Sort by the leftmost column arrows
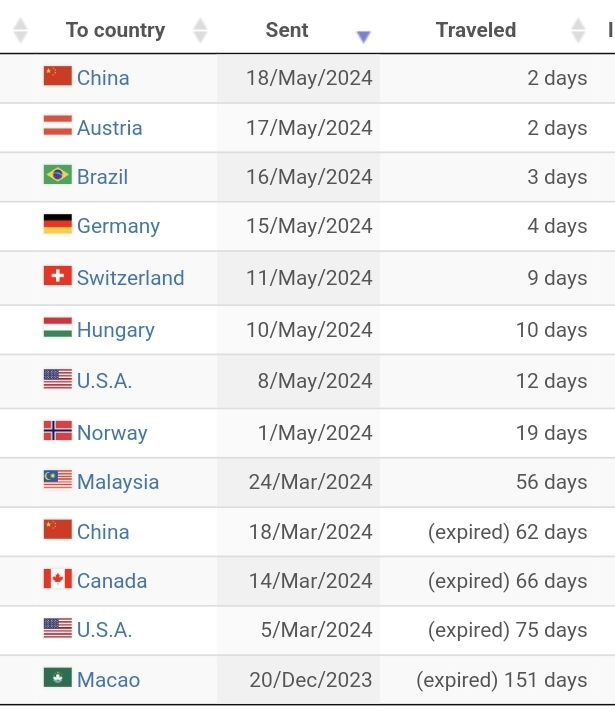Screen dimensions: 615x716 [21, 31]
